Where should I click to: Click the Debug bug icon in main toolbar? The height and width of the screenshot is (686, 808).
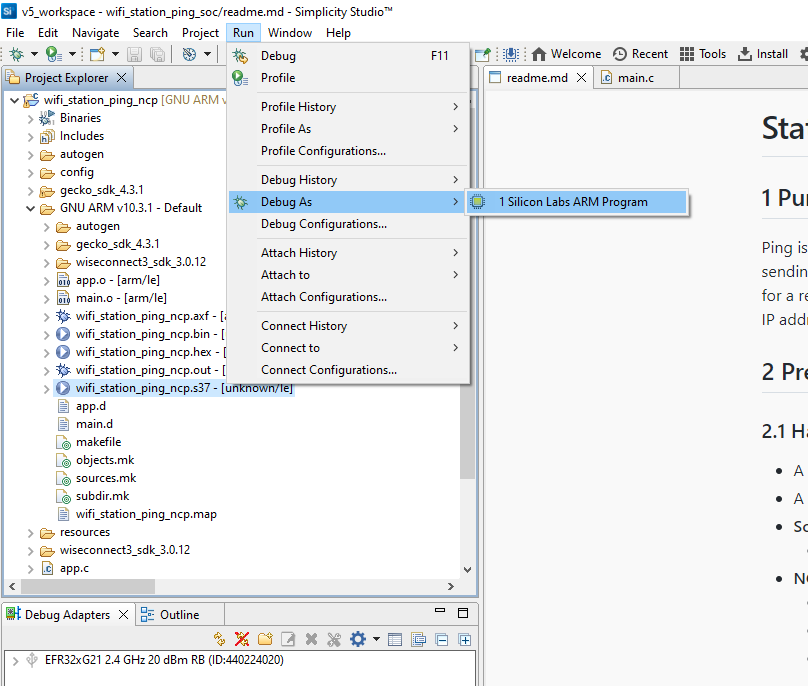[x=16, y=54]
